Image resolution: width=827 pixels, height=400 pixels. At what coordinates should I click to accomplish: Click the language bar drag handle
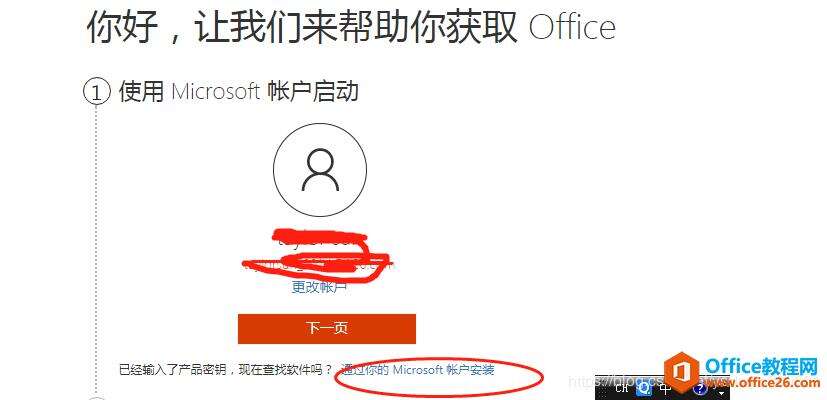603,391
